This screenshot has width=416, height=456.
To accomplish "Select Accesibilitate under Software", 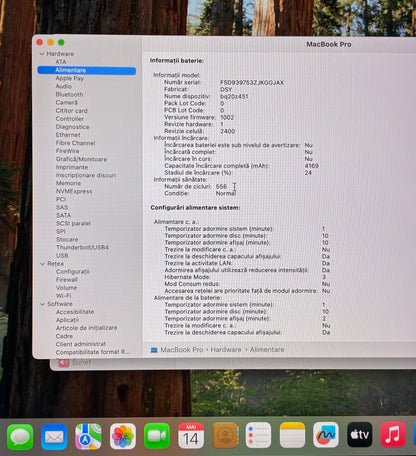I will point(75,312).
